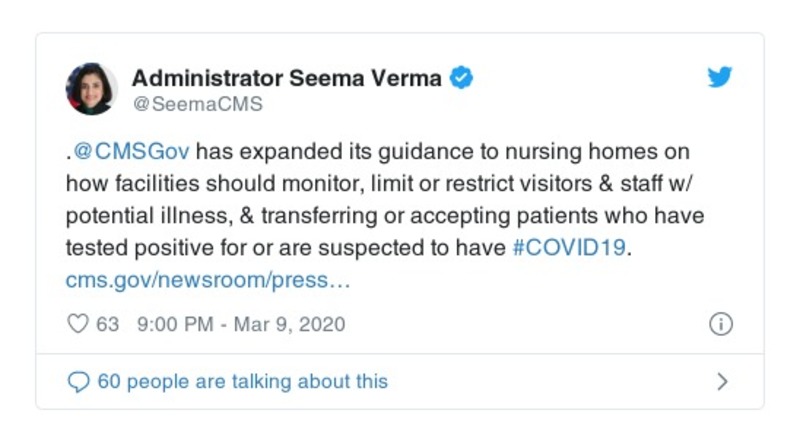Click the speech bubble conversation icon
This screenshot has height=445, width=800.
pos(77,381)
